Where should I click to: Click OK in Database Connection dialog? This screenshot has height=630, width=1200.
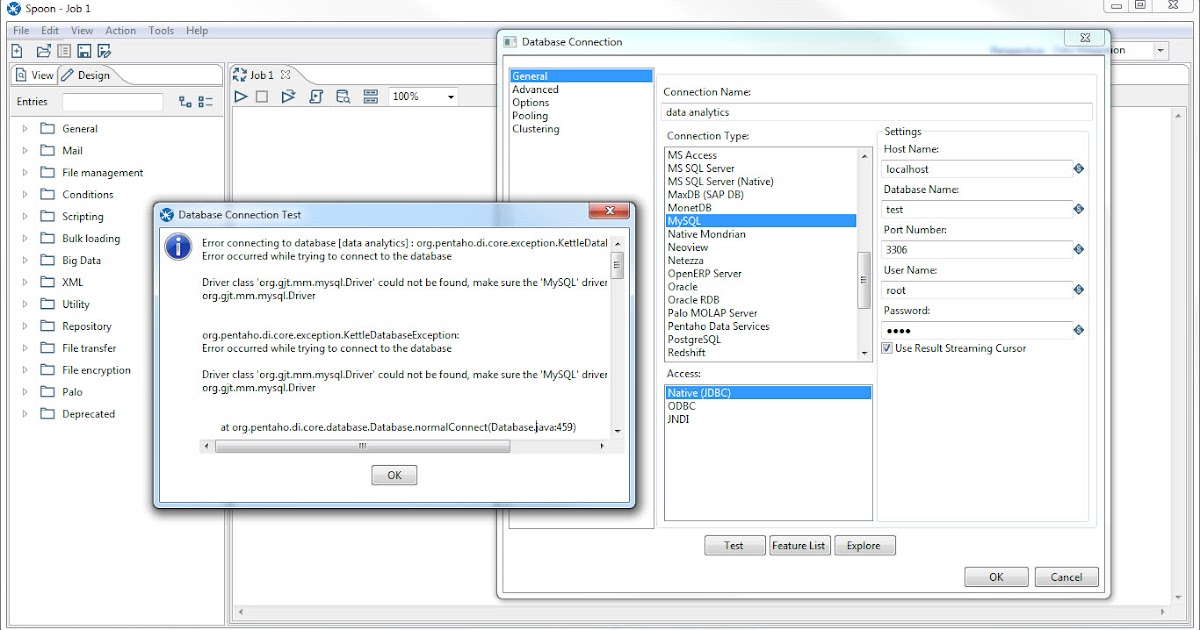click(x=996, y=577)
